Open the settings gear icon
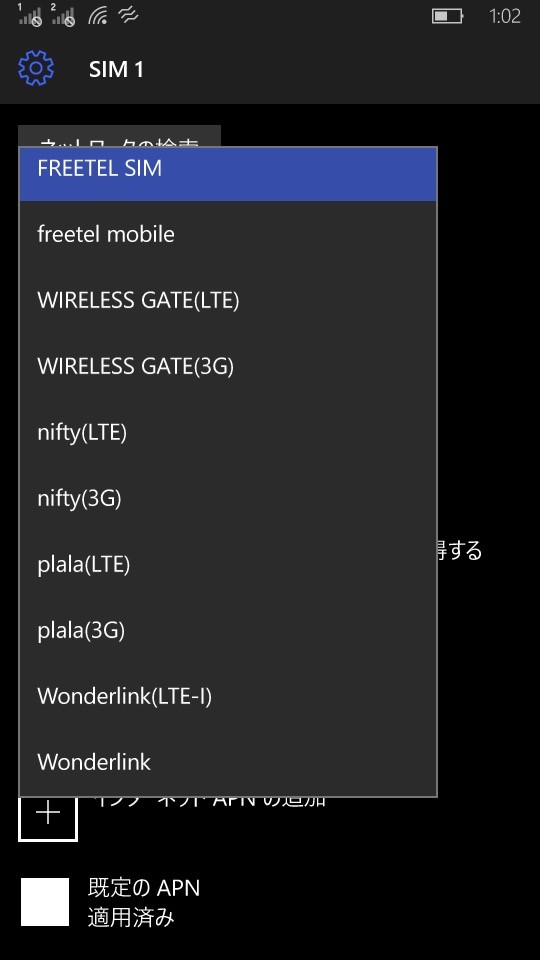Image resolution: width=540 pixels, height=960 pixels. tap(36, 68)
